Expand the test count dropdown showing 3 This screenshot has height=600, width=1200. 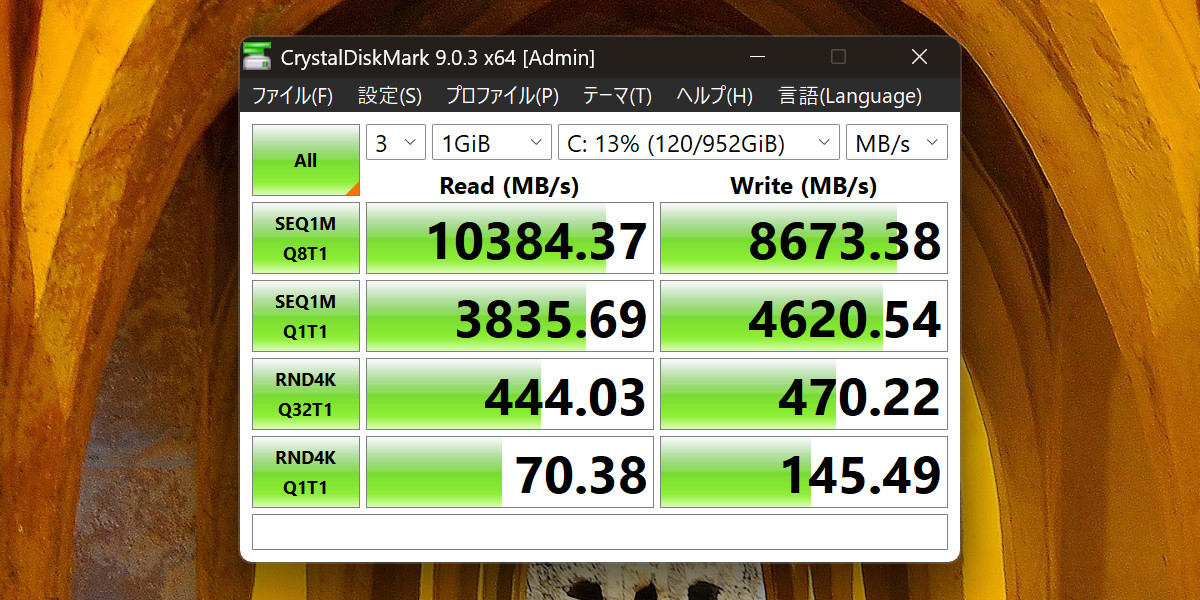pos(396,142)
